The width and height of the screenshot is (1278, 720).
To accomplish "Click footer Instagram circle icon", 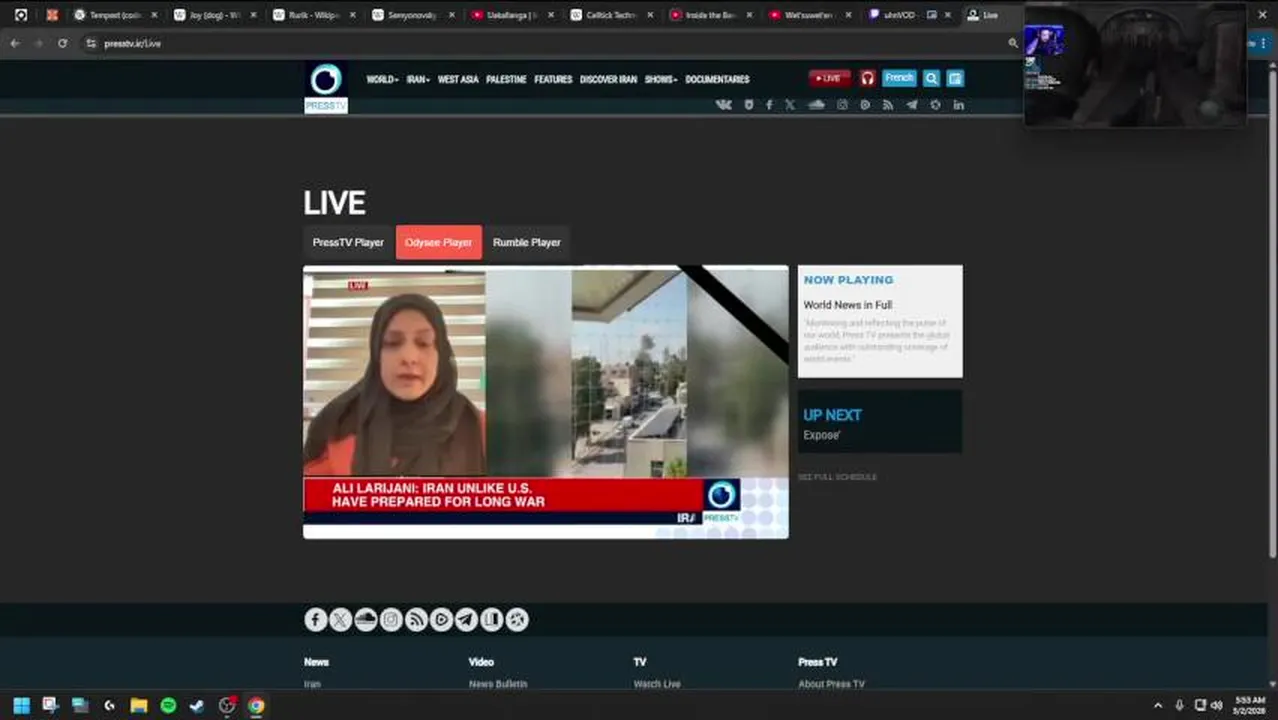I will [x=391, y=620].
